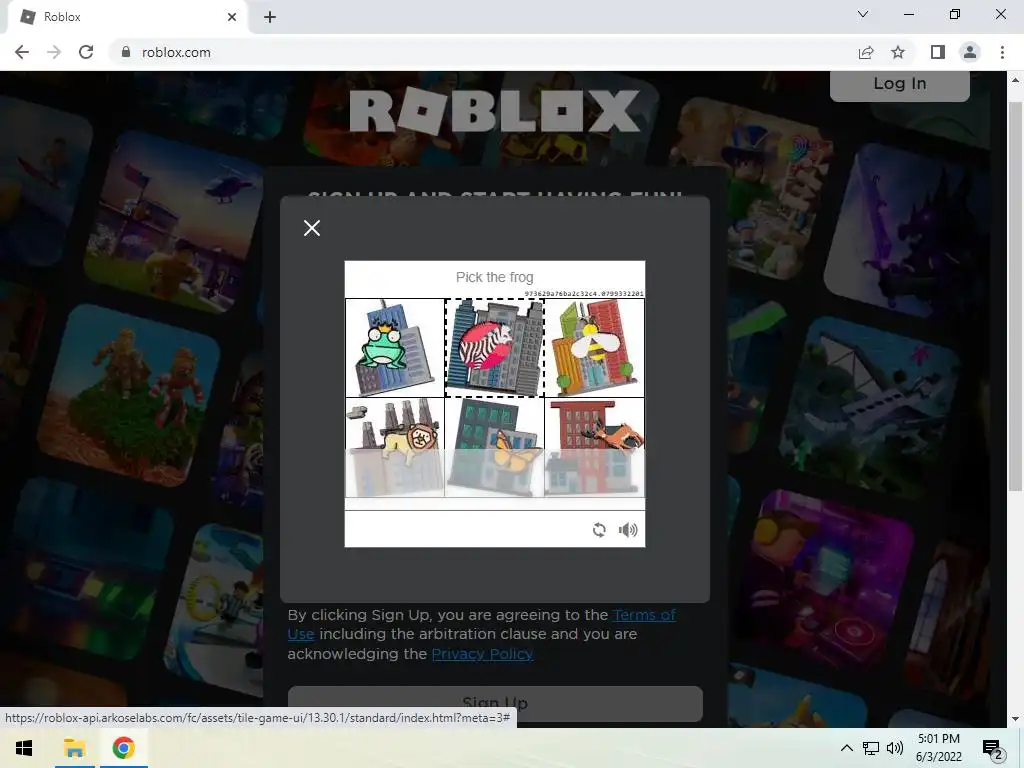Close the Roblox tab
Image resolution: width=1024 pixels, height=768 pixels.
pyautogui.click(x=232, y=17)
